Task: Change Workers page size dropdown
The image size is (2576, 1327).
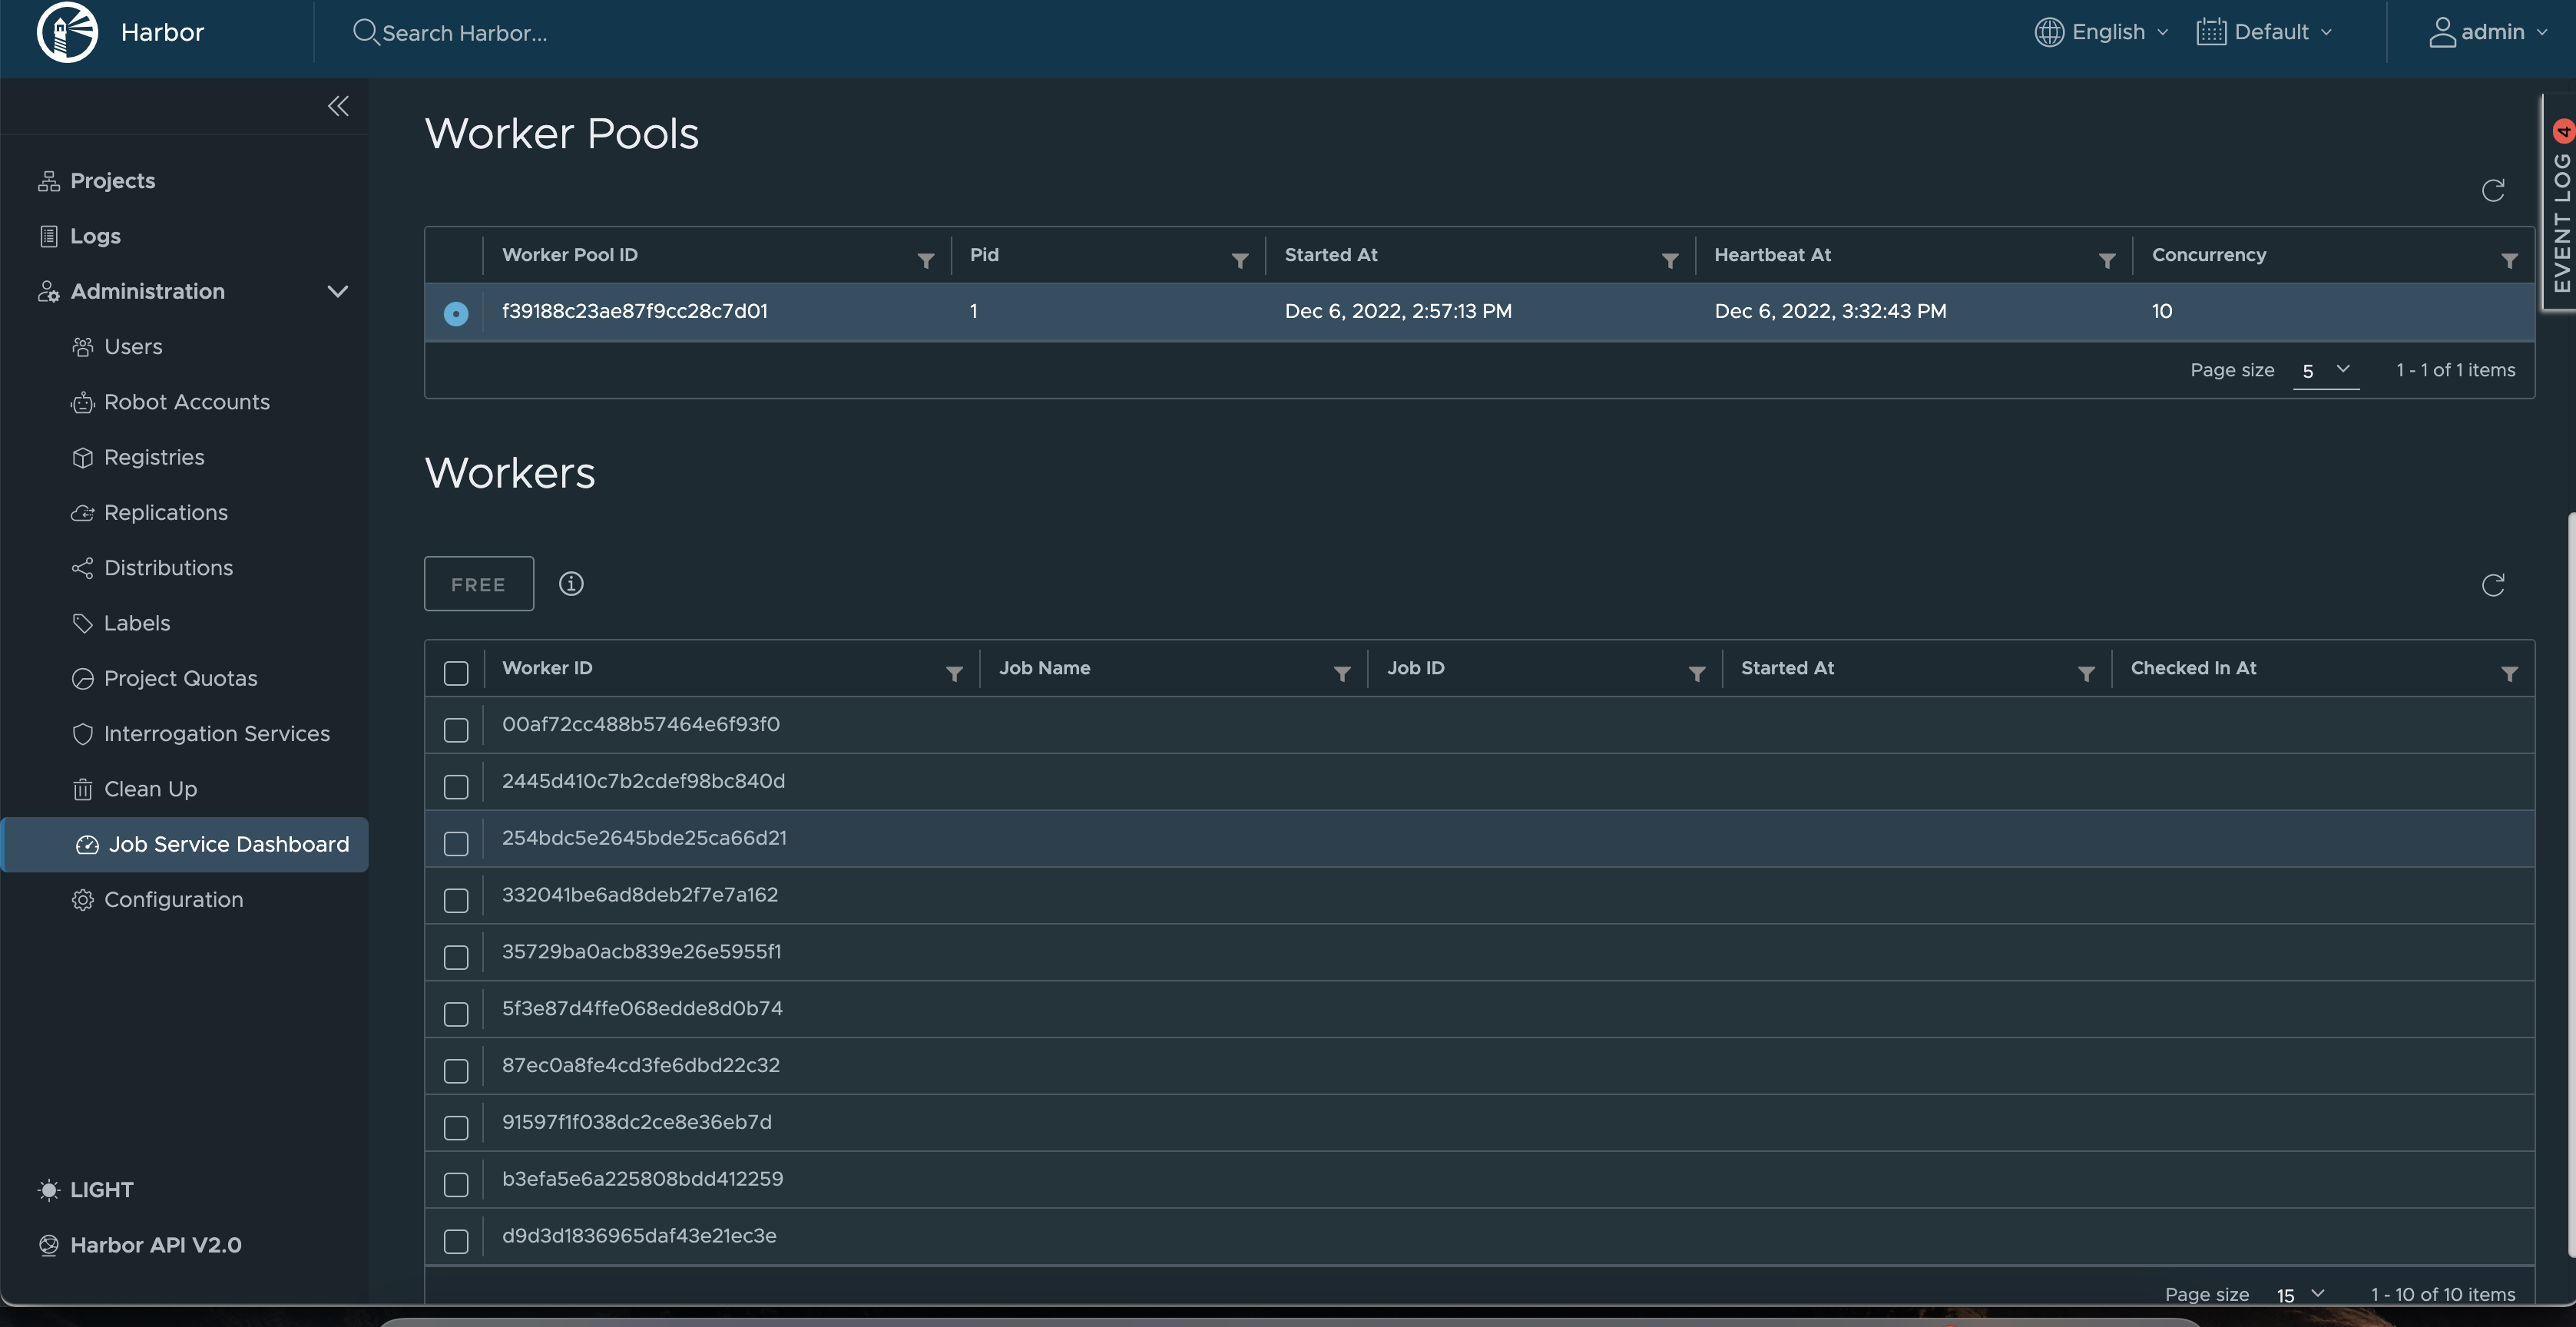Action: click(x=2300, y=1295)
